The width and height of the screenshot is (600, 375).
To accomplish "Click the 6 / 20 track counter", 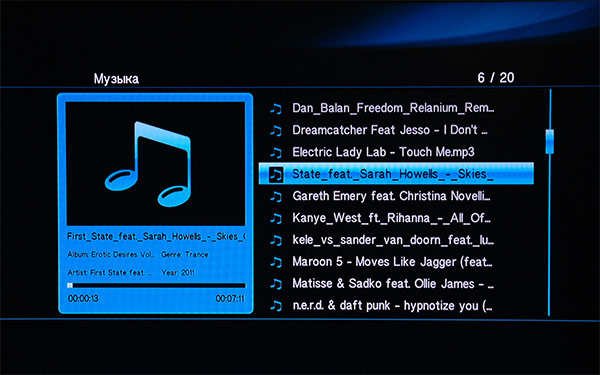I will pos(496,78).
